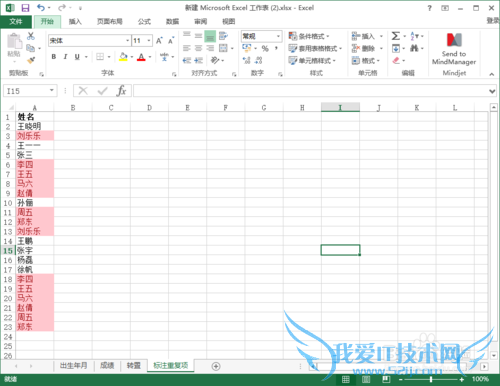The width and height of the screenshot is (500, 386).
Task: Switch to the Data ribbon tab
Action: pyautogui.click(x=172, y=22)
